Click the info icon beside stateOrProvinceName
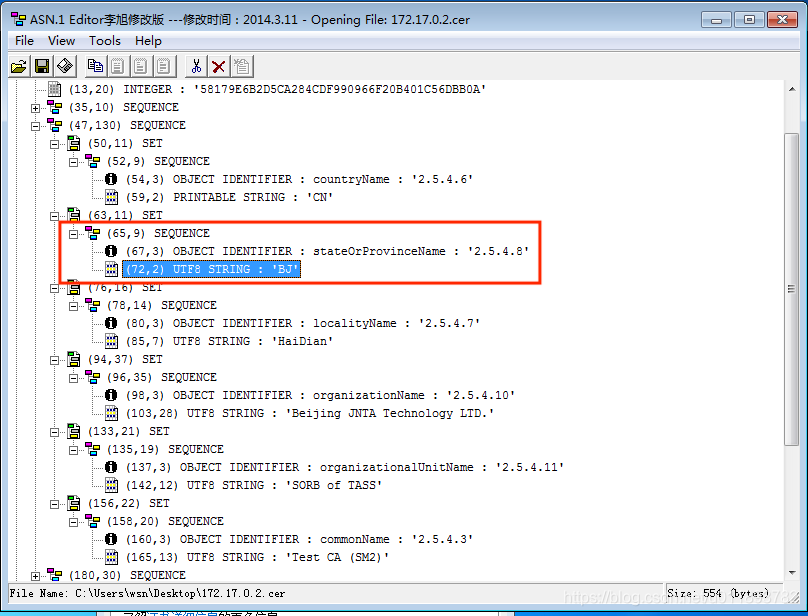 click(111, 251)
